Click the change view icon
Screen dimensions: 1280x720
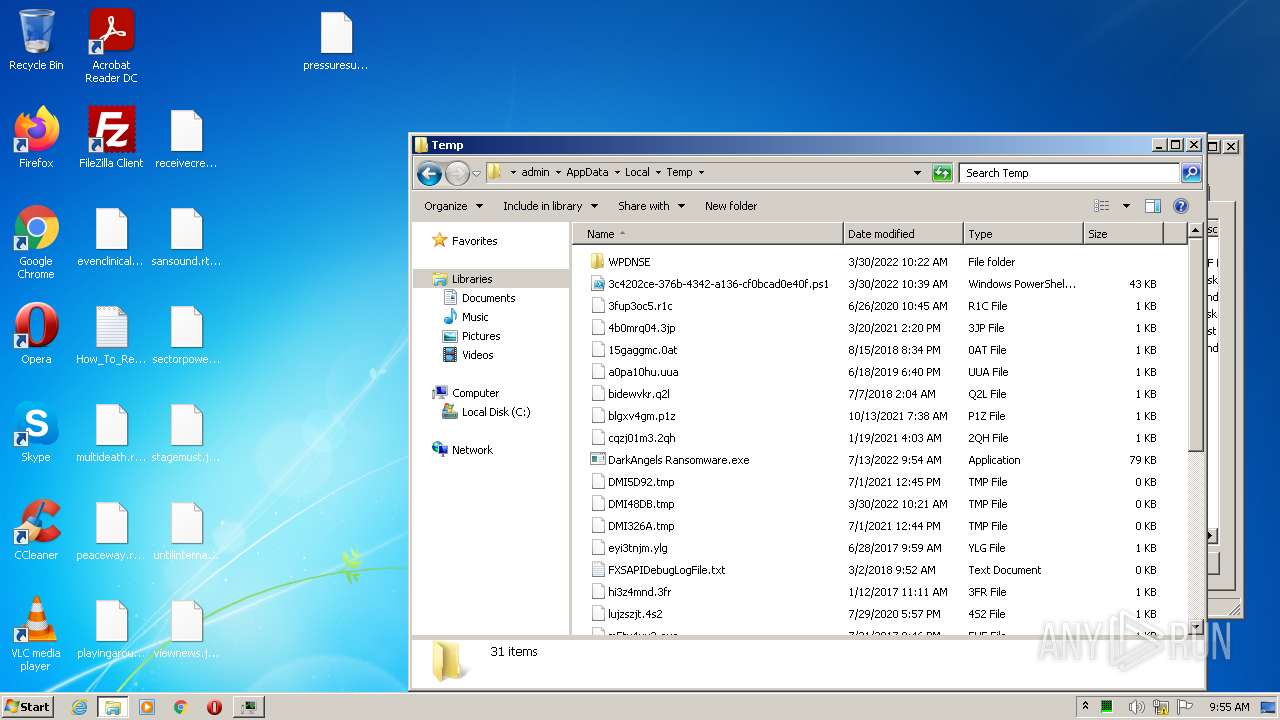coord(1101,206)
